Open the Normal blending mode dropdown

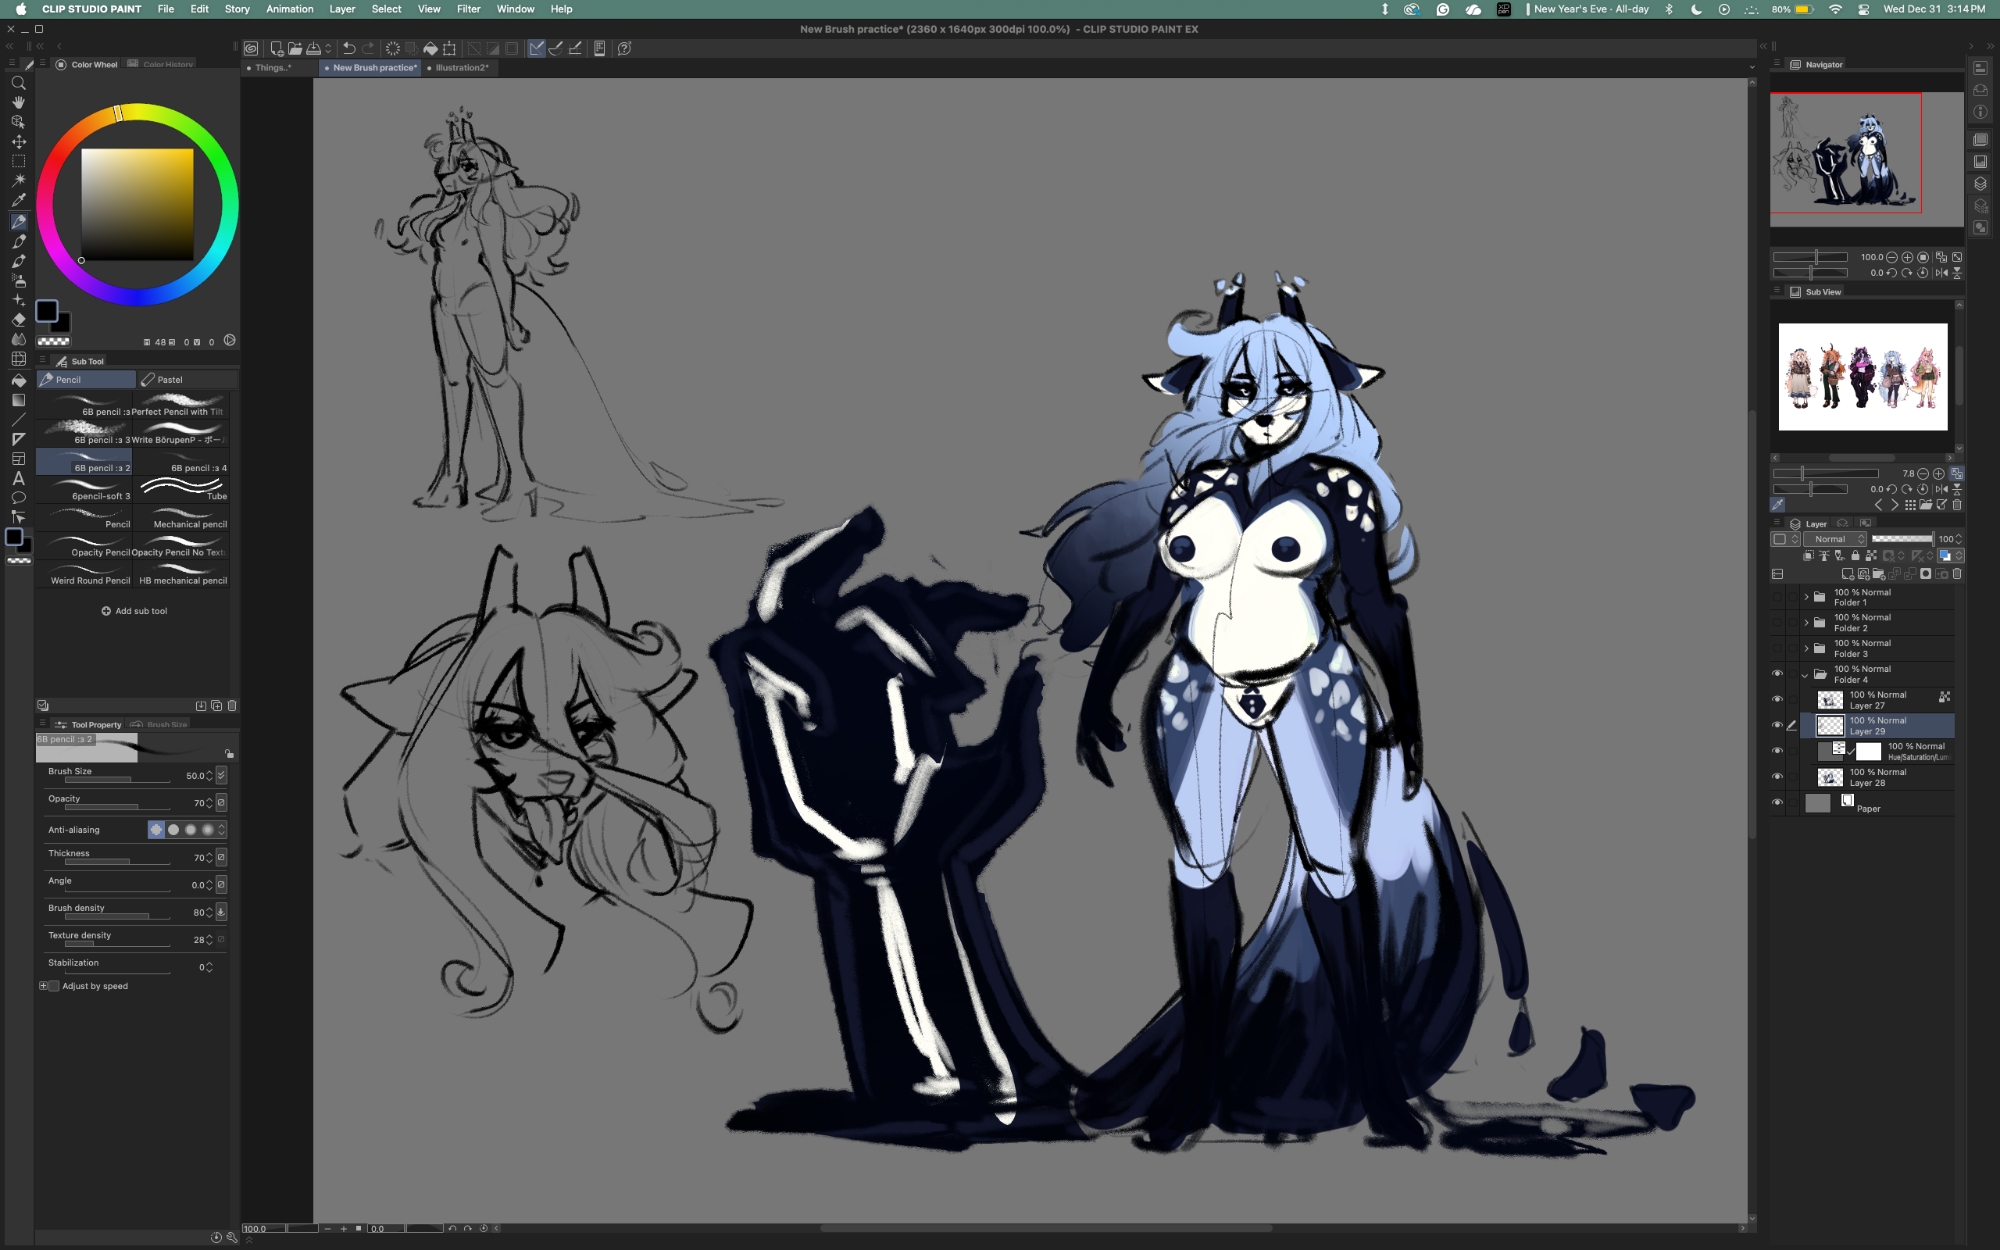[x=1834, y=539]
